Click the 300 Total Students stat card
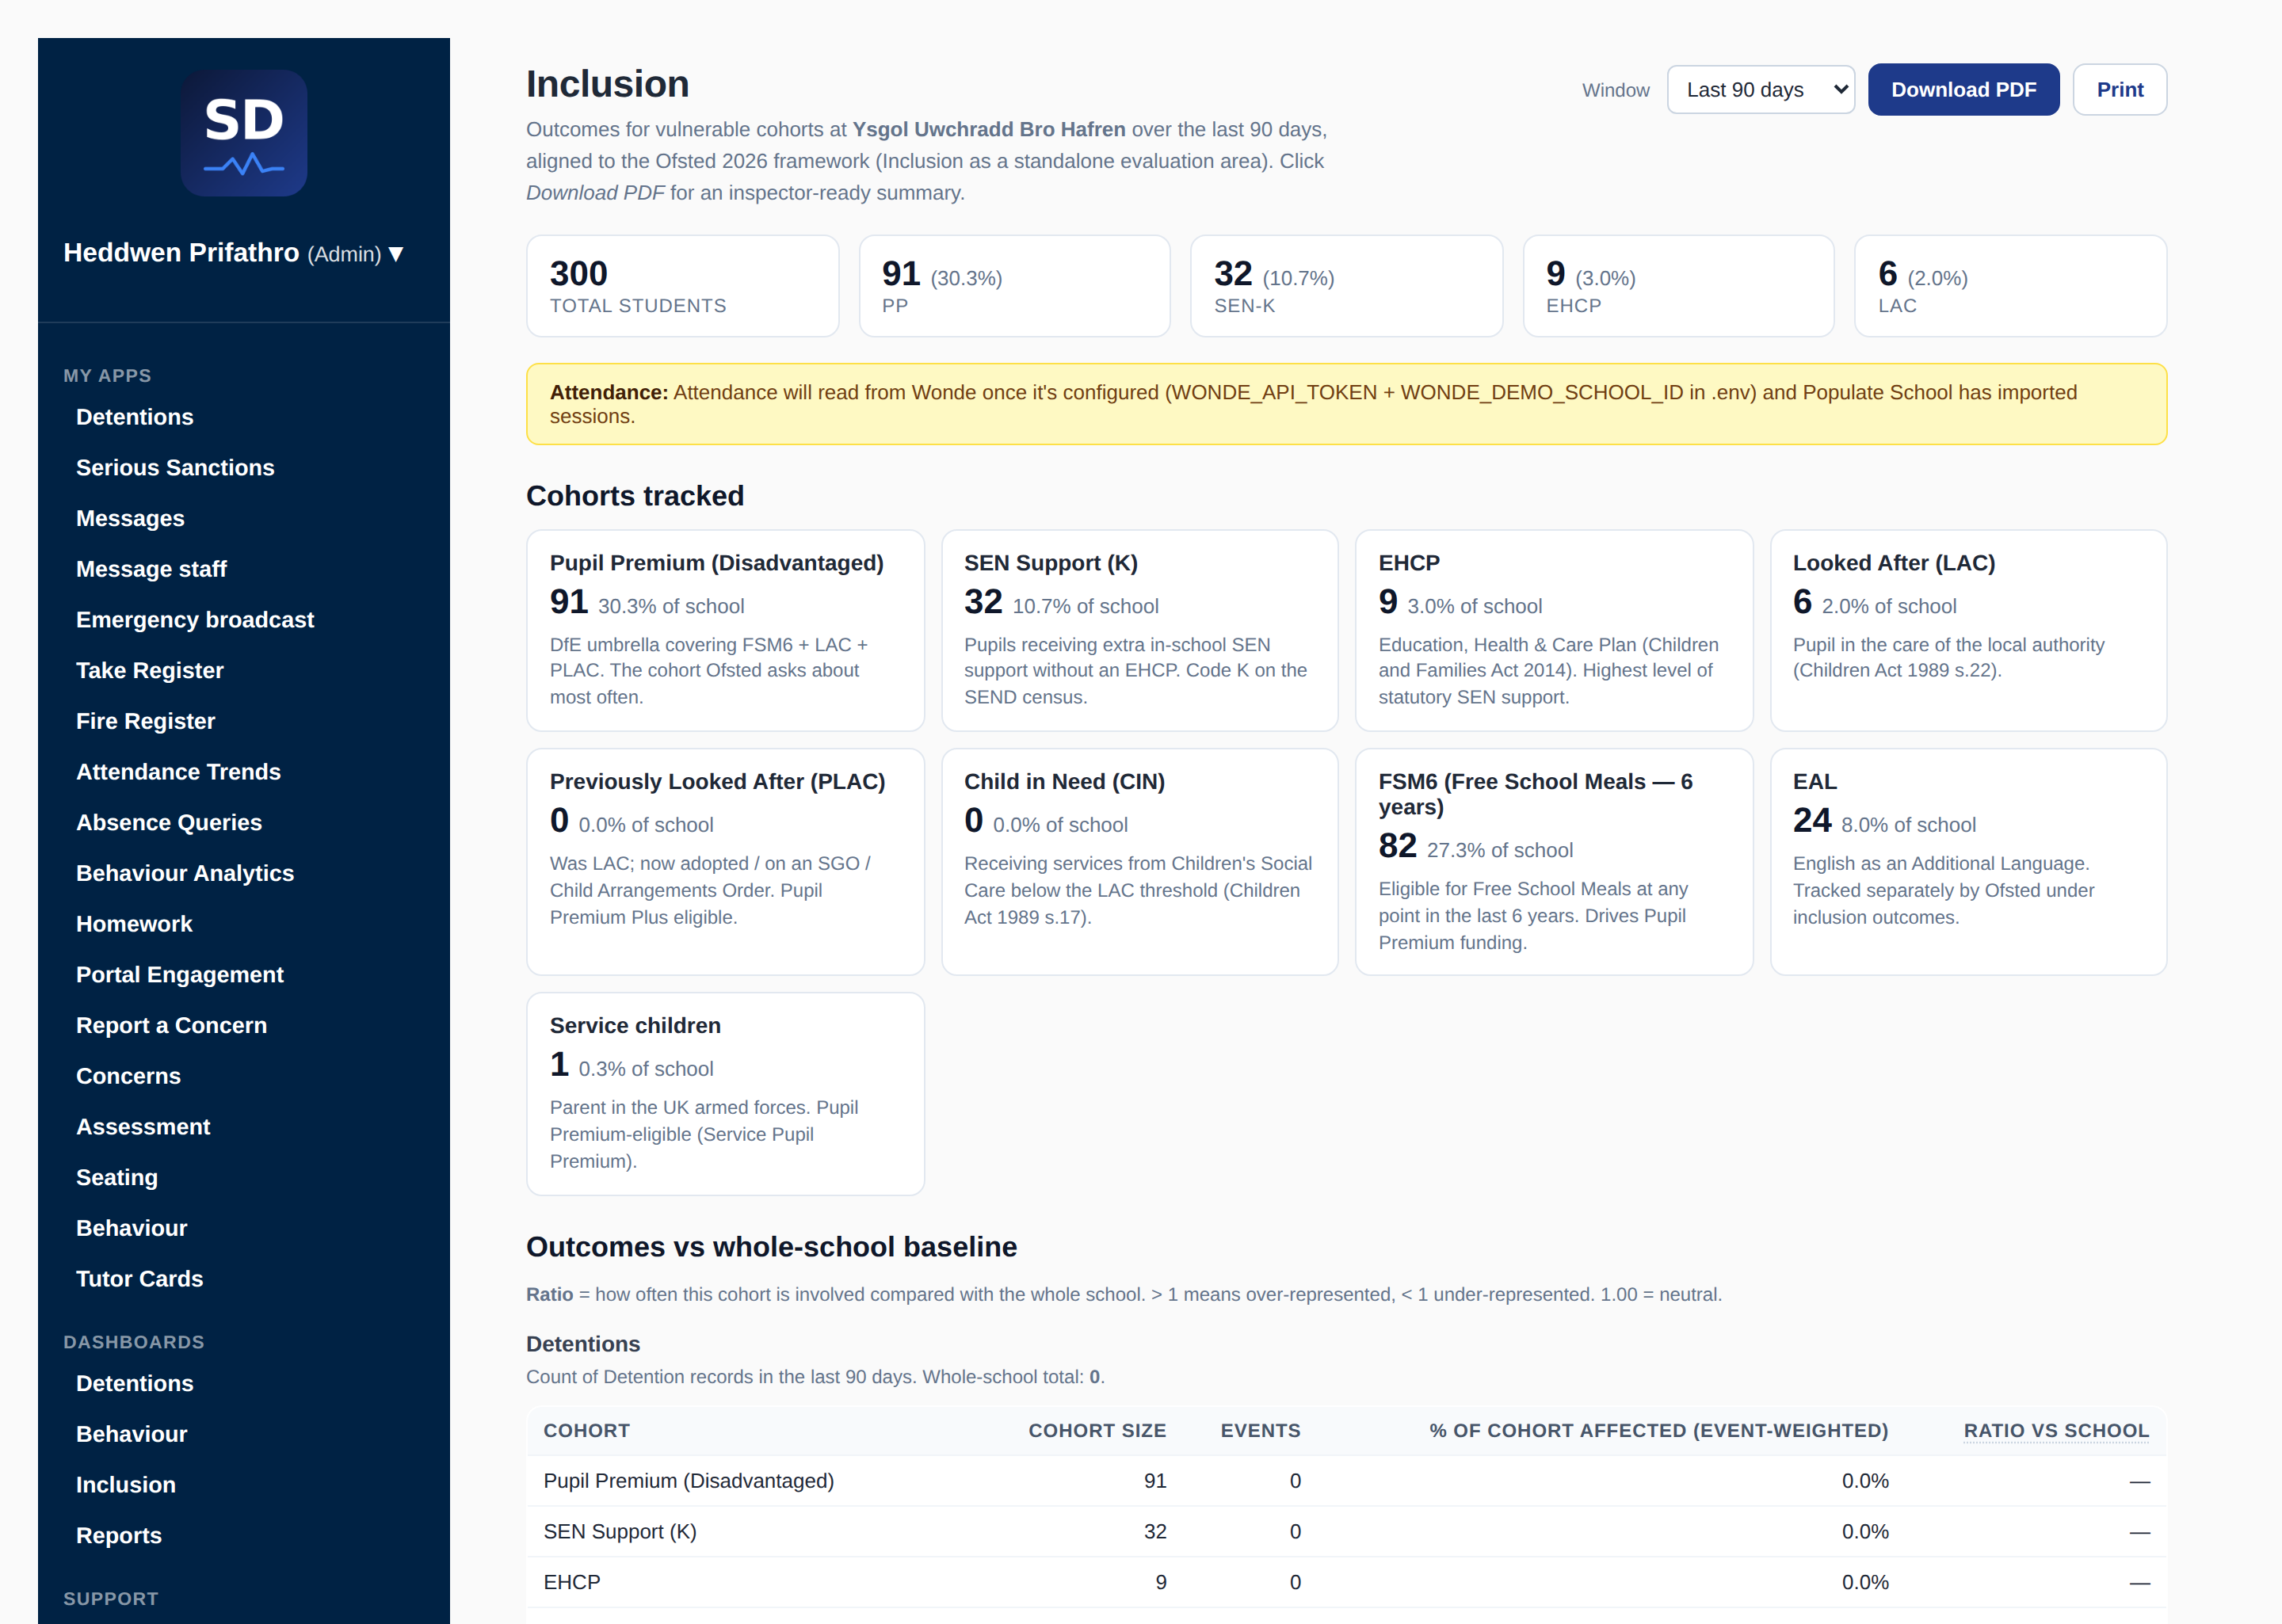This screenshot has width=2282, height=1624. click(682, 286)
